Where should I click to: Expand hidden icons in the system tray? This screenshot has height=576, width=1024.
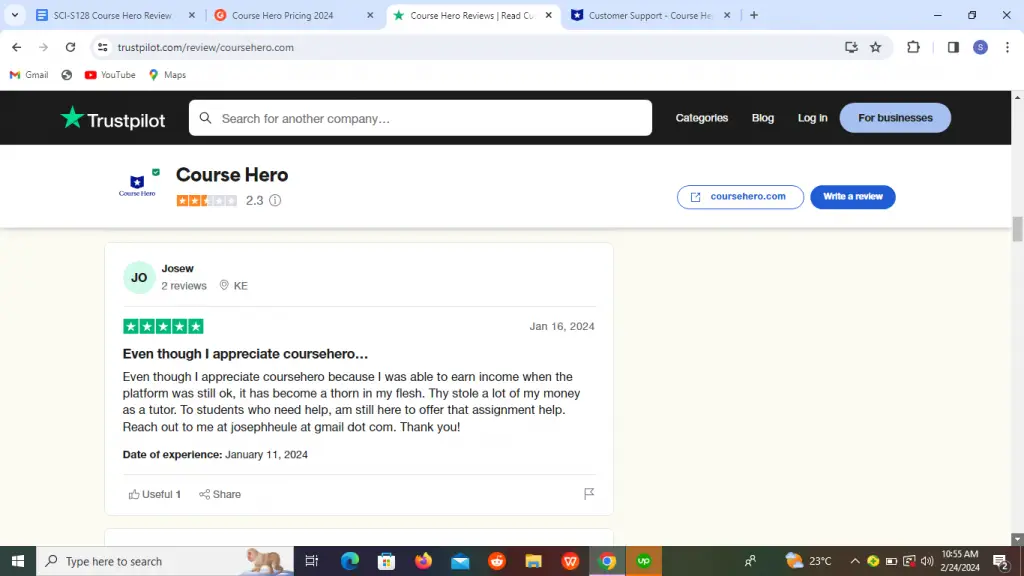(x=855, y=561)
